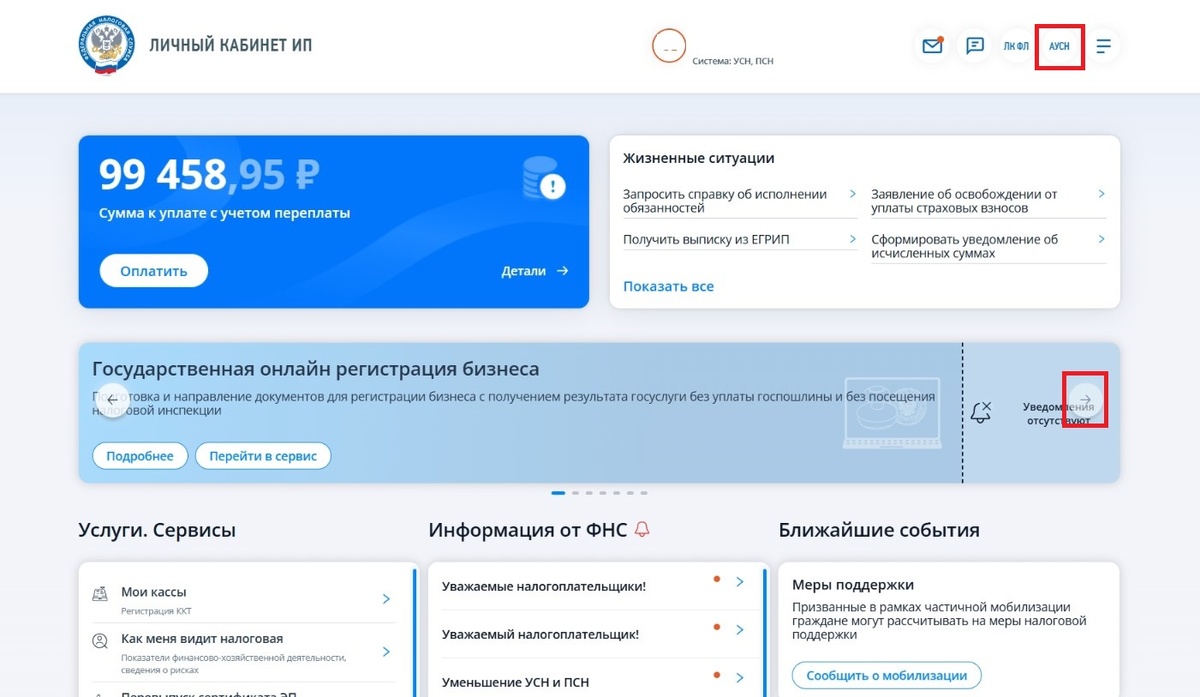Click the Оплатить button
The image size is (1200, 697).
coord(153,271)
